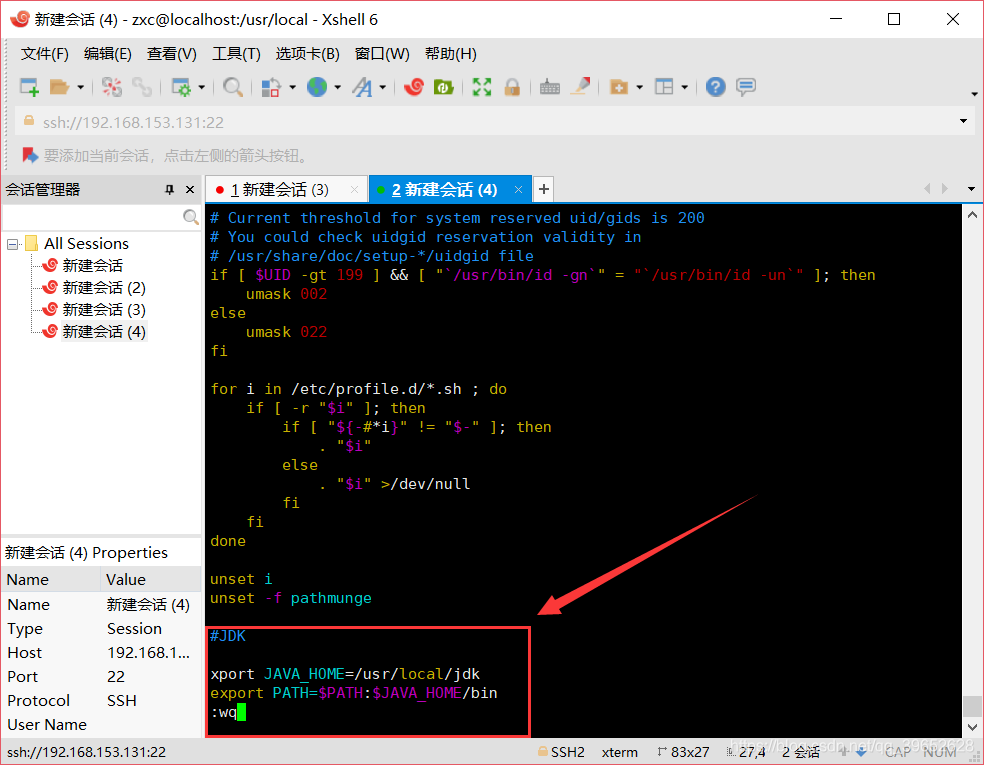Image resolution: width=984 pixels, height=765 pixels.
Task: Open the Properties icon dropdown arrow
Action: 201,87
